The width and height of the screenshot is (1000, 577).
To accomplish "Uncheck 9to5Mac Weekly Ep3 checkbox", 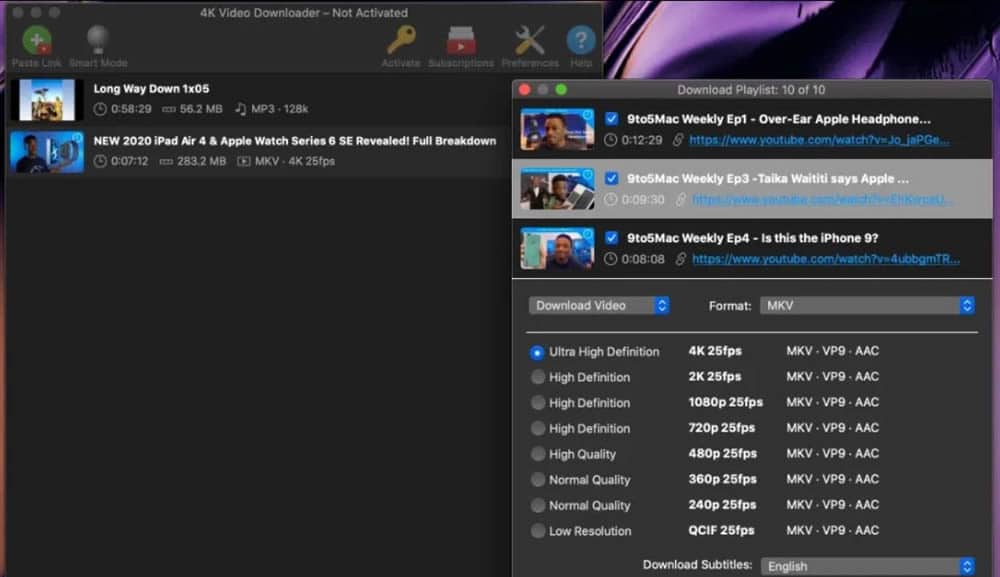I will (x=611, y=178).
